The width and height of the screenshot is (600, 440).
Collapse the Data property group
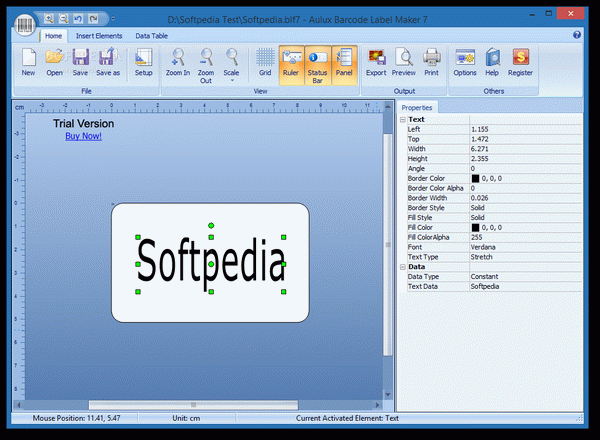pos(403,267)
